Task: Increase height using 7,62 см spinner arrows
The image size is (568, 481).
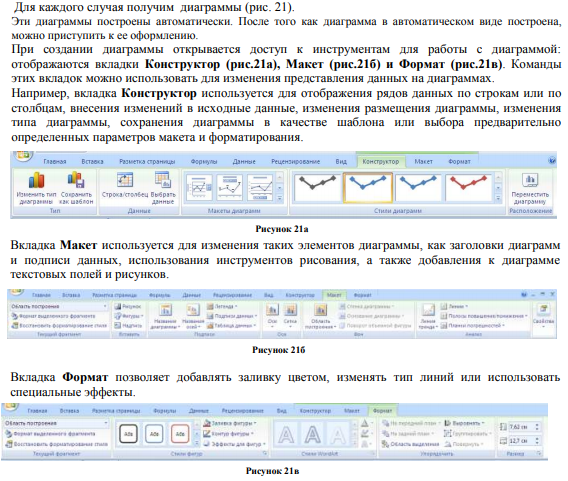Action: coord(537,425)
